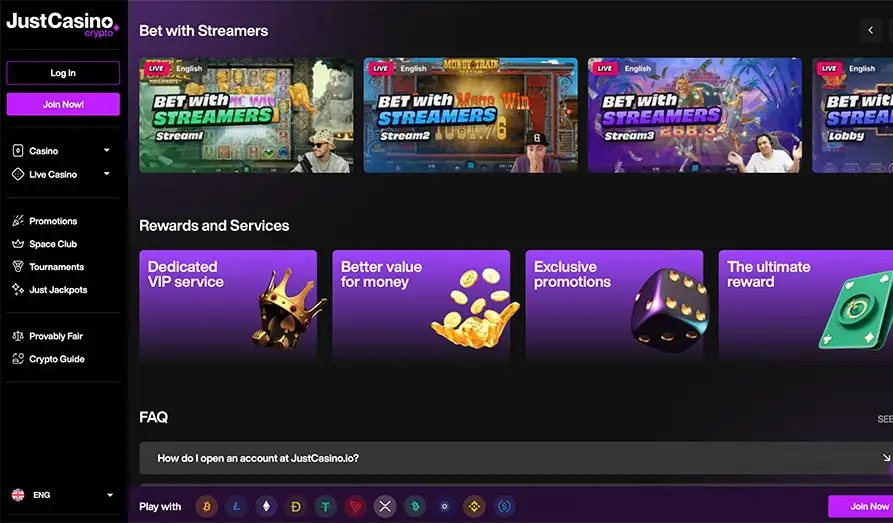
Task: Open the Stream2 live thumbnail
Action: 470,115
